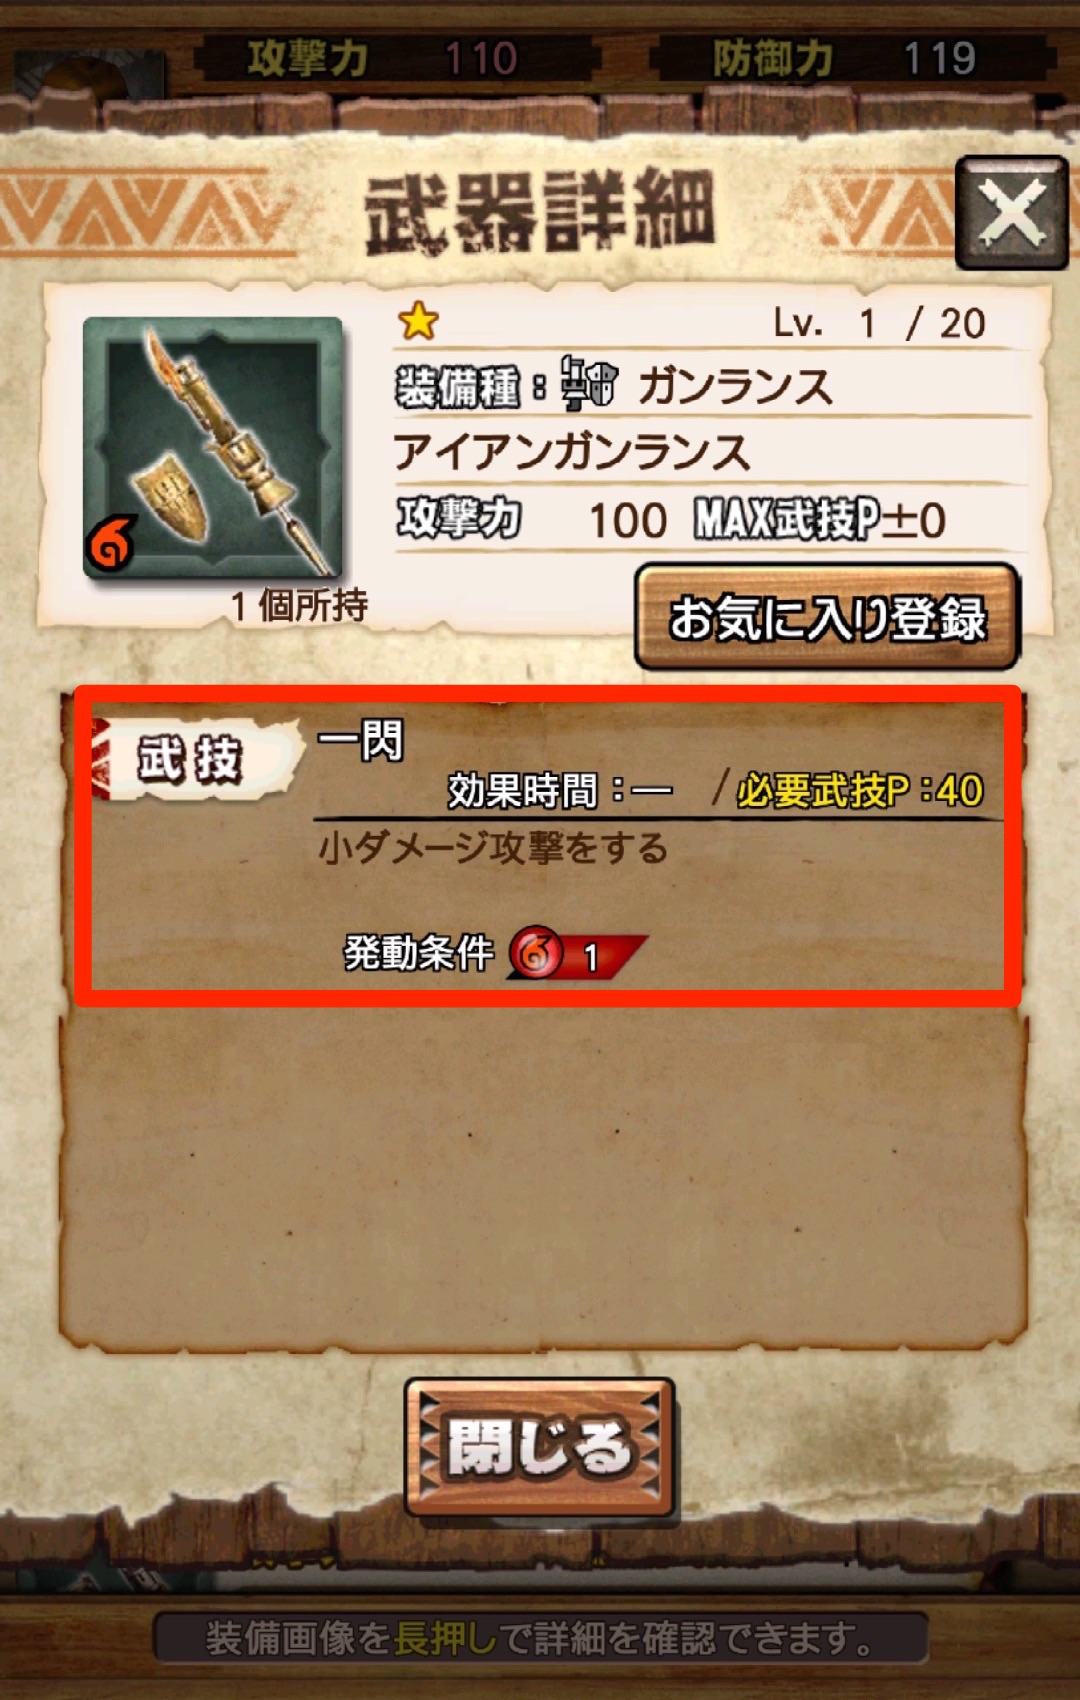Tap the bottom hint about 長押し
Image resolution: width=1080 pixels, height=1700 pixels.
540,1638
